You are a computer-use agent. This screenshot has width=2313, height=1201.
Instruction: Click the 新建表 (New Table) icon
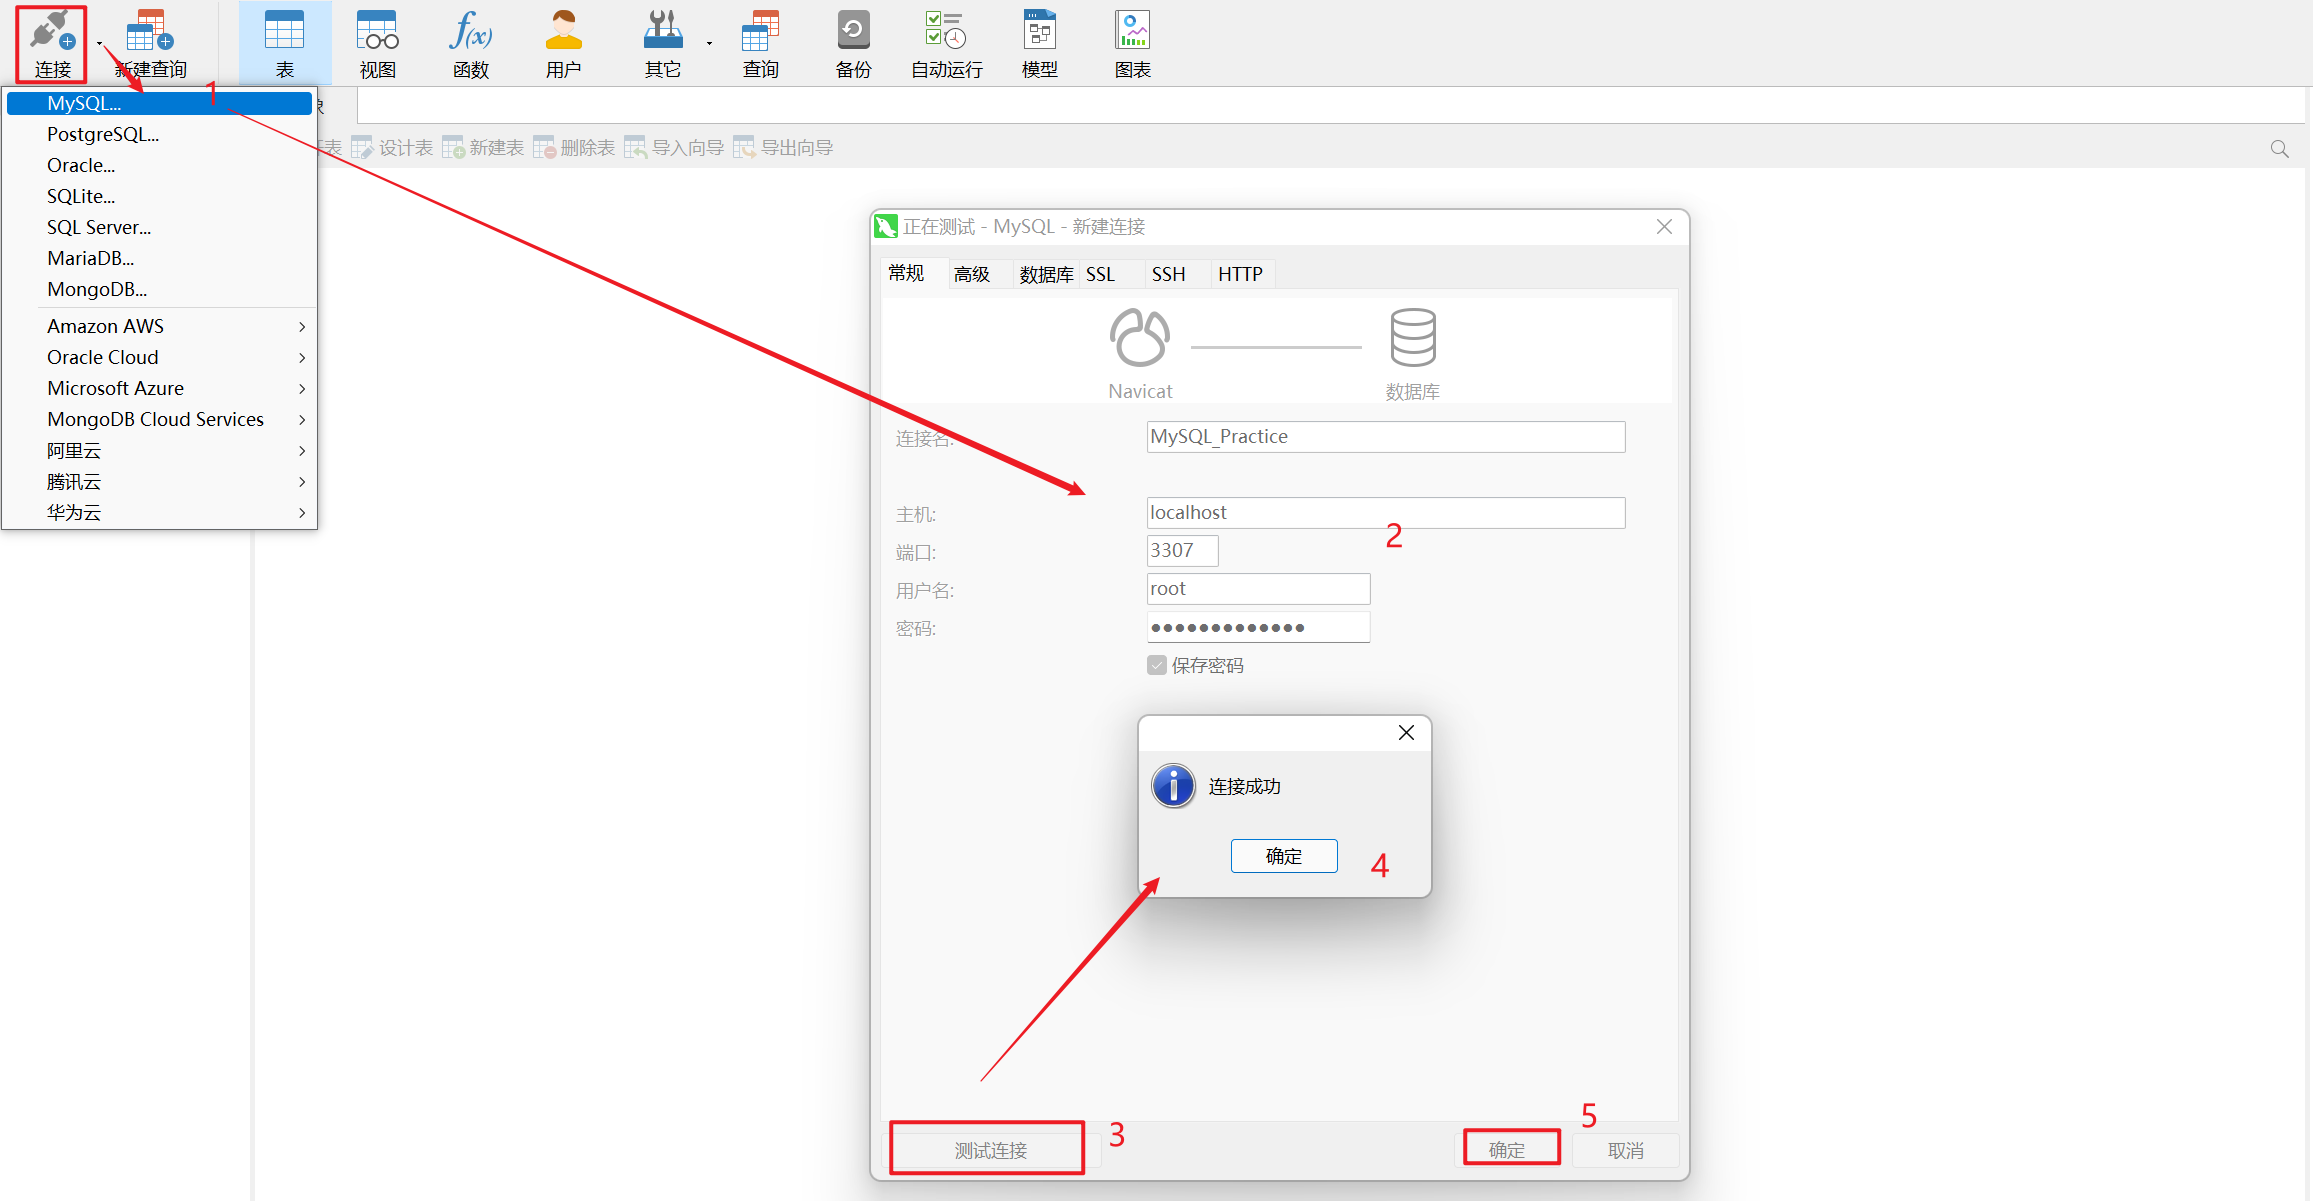click(483, 148)
